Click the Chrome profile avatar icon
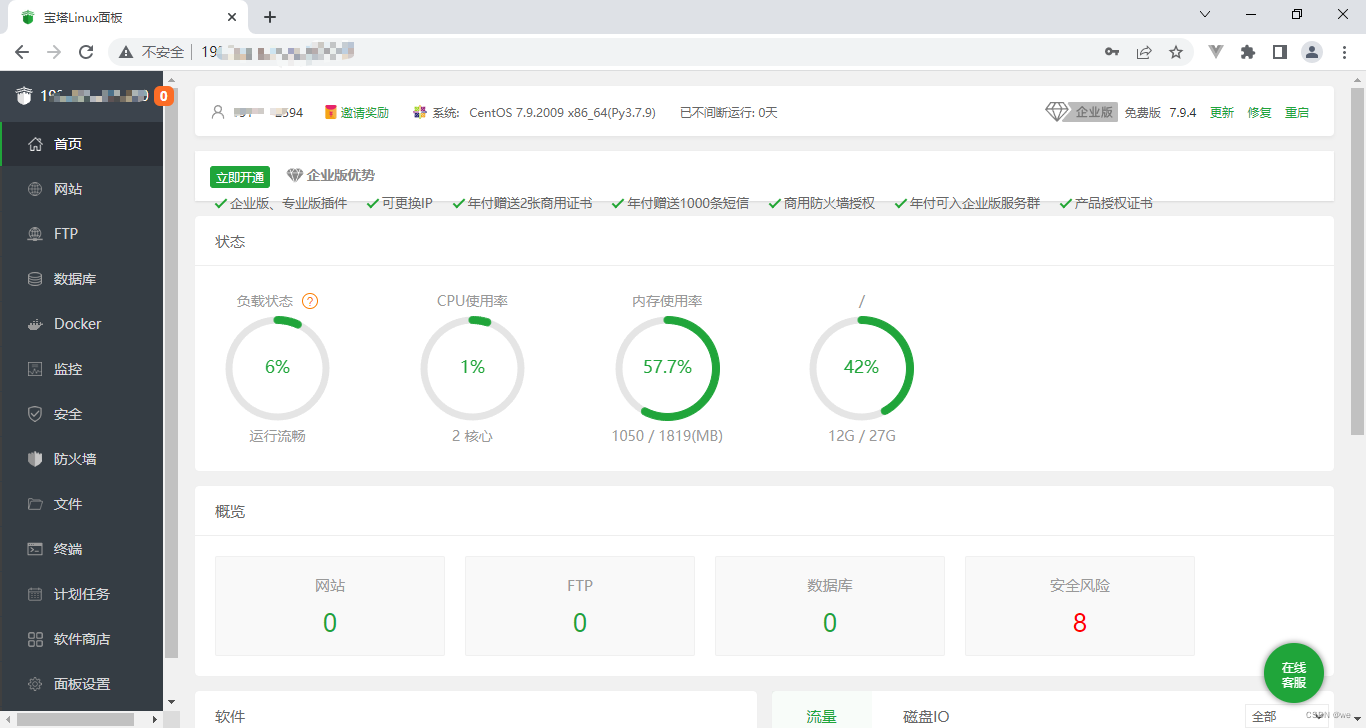Viewport: 1366px width, 728px height. click(x=1312, y=52)
